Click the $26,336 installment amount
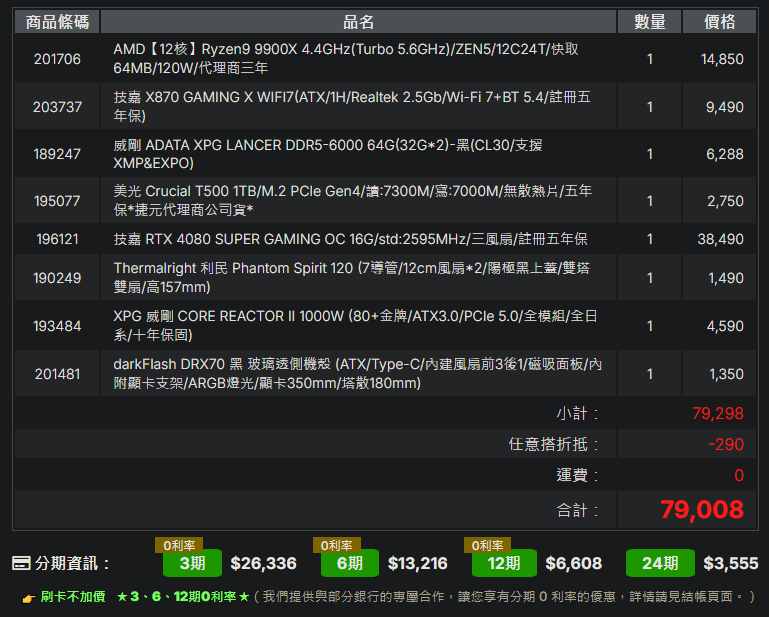This screenshot has height=617, width=769. 263,563
